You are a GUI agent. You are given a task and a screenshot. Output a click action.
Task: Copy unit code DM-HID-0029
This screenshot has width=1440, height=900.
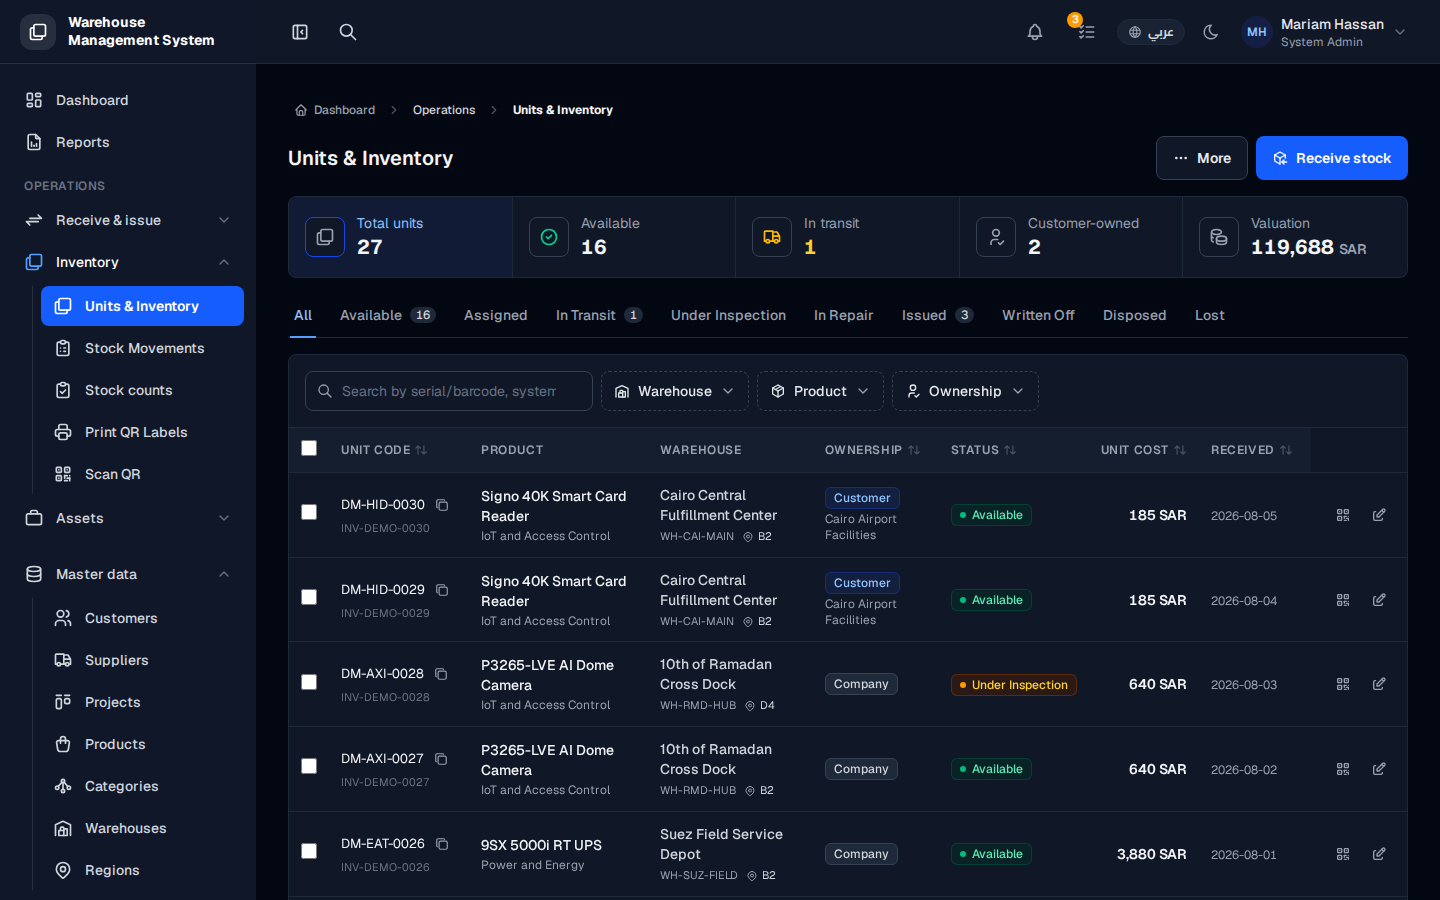point(442,590)
